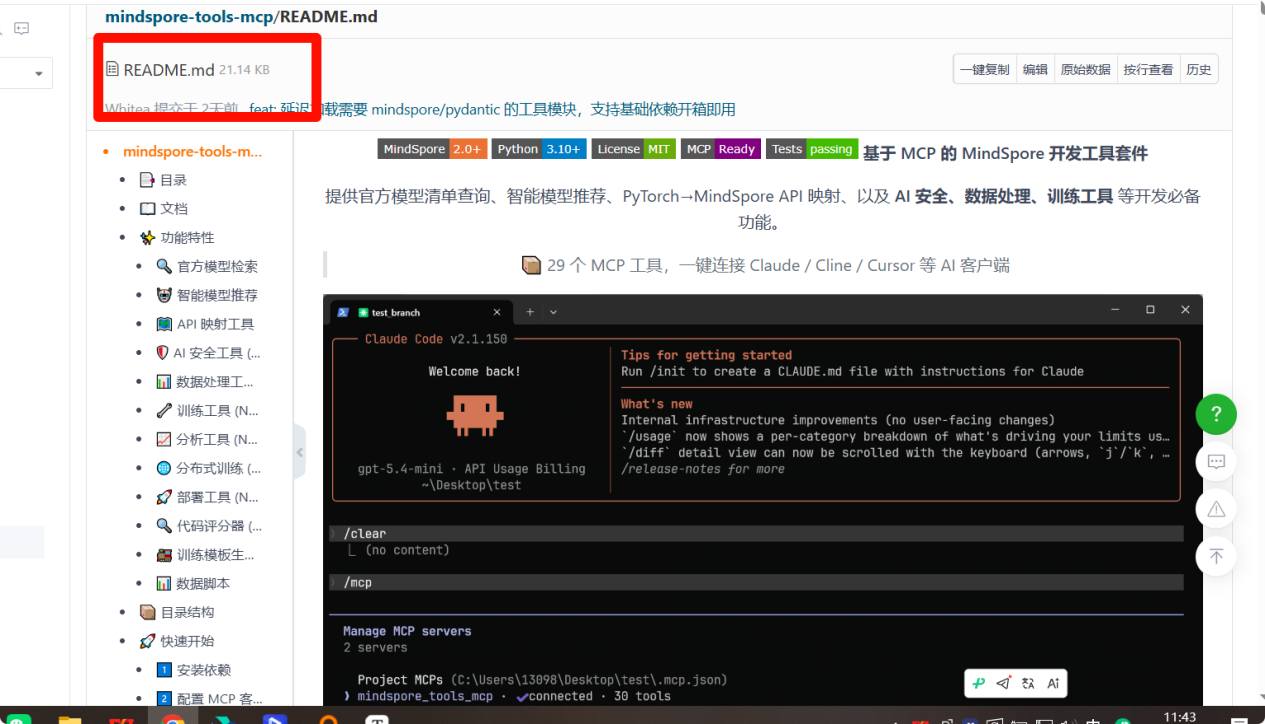Click the green P icon in floating toolbar
The width and height of the screenshot is (1265, 724).
[979, 683]
